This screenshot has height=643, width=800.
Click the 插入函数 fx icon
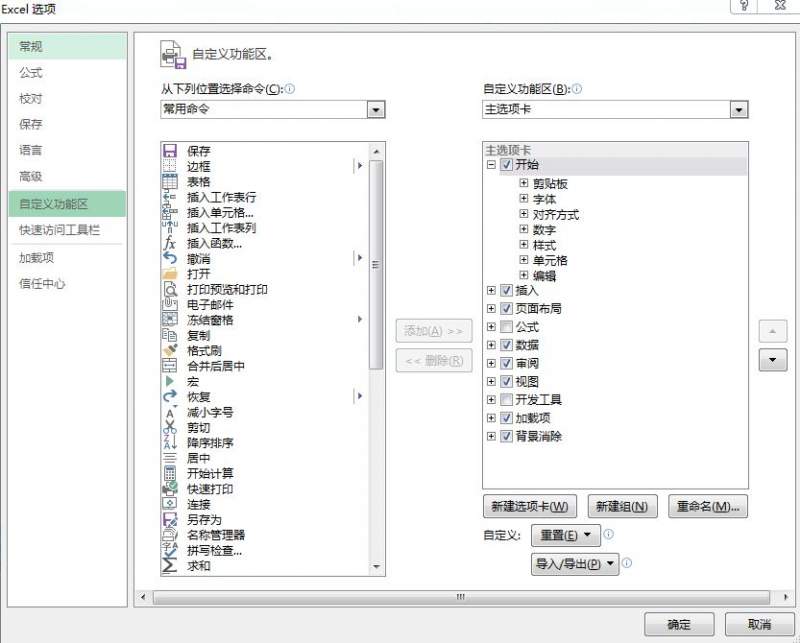click(x=169, y=243)
